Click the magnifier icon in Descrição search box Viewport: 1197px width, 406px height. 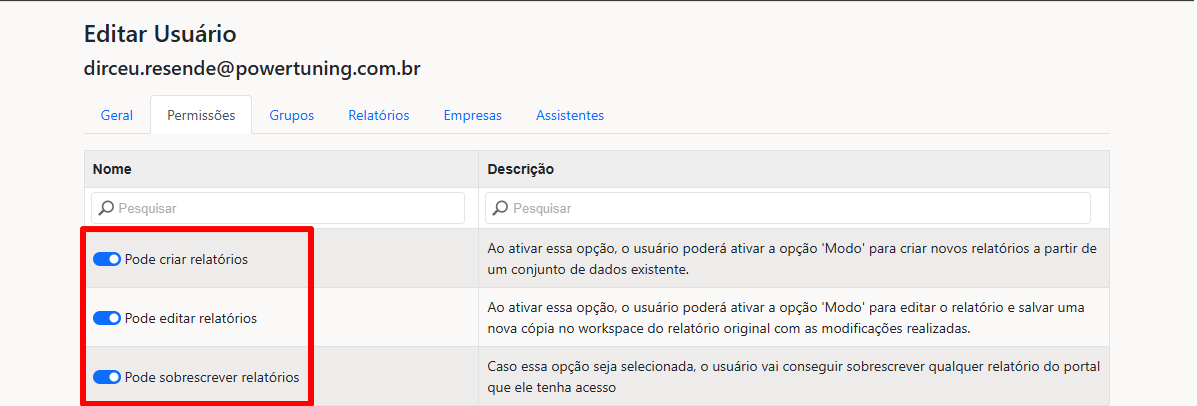pyautogui.click(x=502, y=208)
